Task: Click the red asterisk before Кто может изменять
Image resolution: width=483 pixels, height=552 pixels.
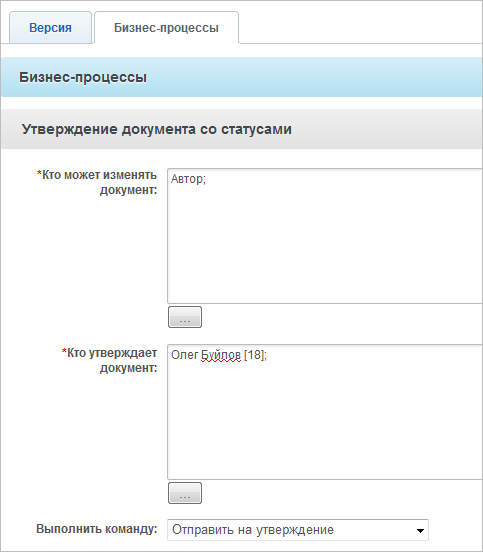Action: (x=39, y=174)
